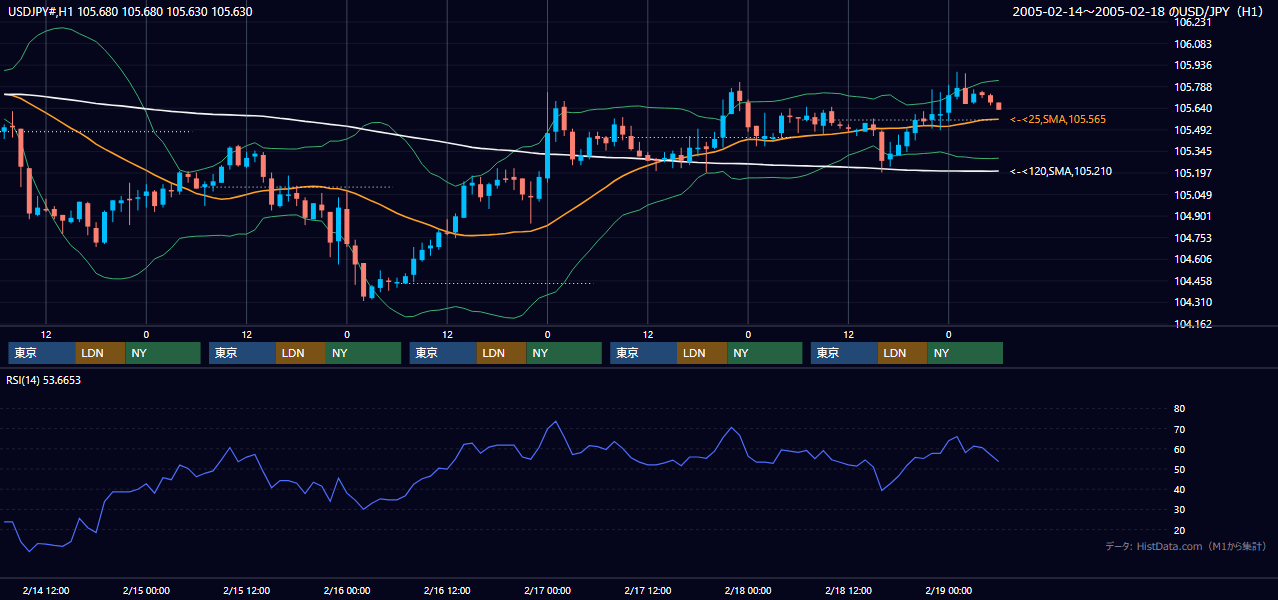Select the 2005-02-14〜2005-02-18 USD/JPY chart title
Viewport: 1278px width, 600px height.
click(1140, 12)
